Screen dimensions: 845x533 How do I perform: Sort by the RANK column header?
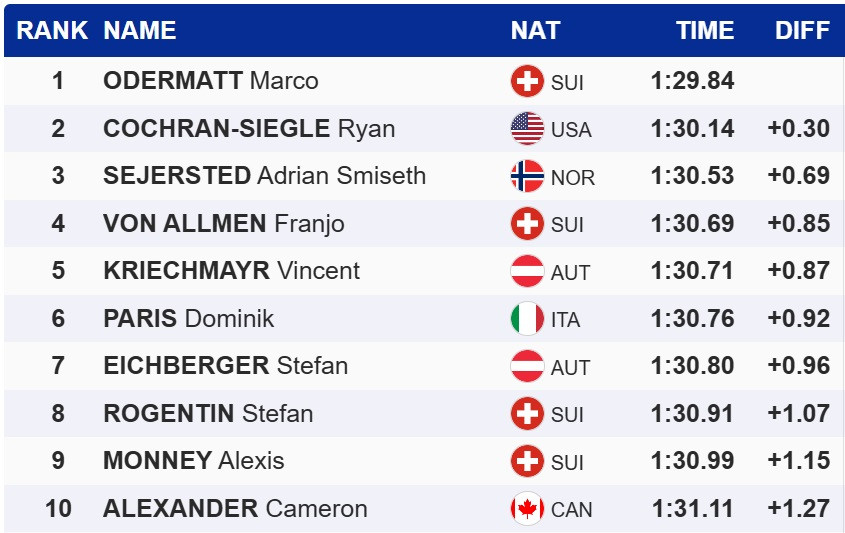[53, 30]
